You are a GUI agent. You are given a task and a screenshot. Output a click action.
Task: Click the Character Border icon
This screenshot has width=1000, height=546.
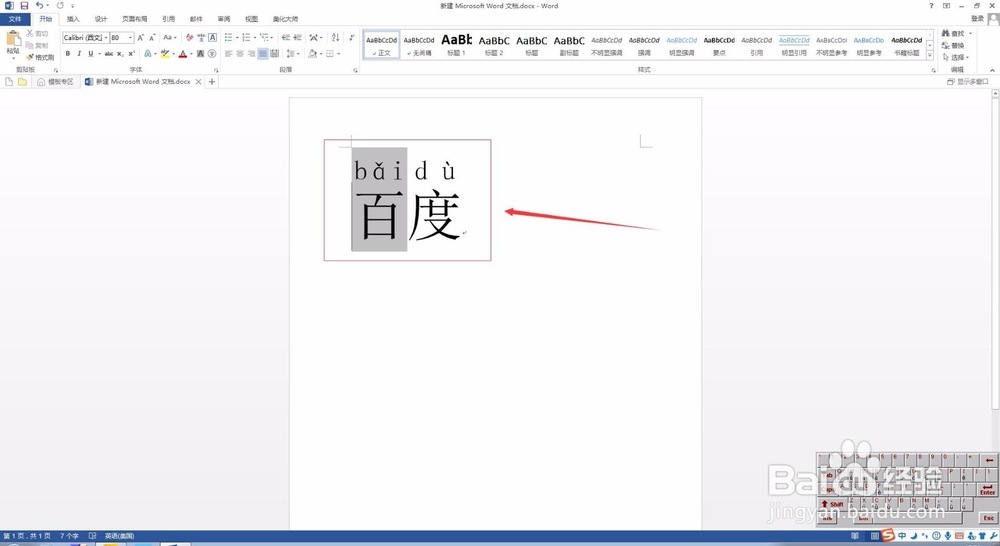pos(212,38)
